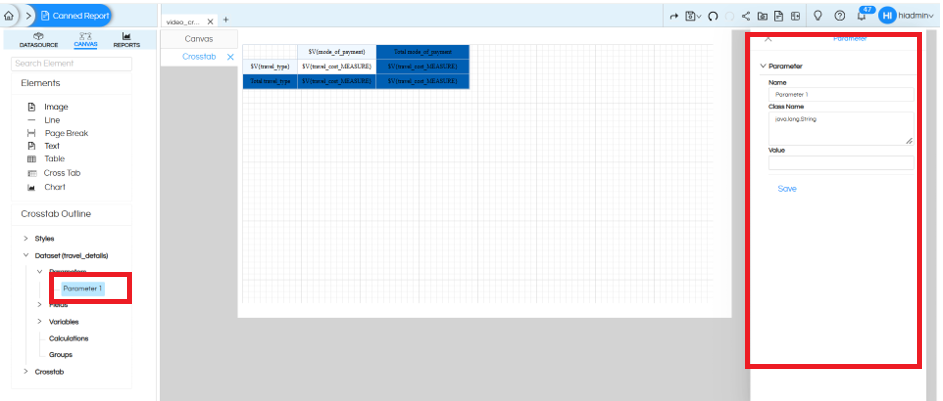Click Save in the Parameter panel

click(x=787, y=189)
